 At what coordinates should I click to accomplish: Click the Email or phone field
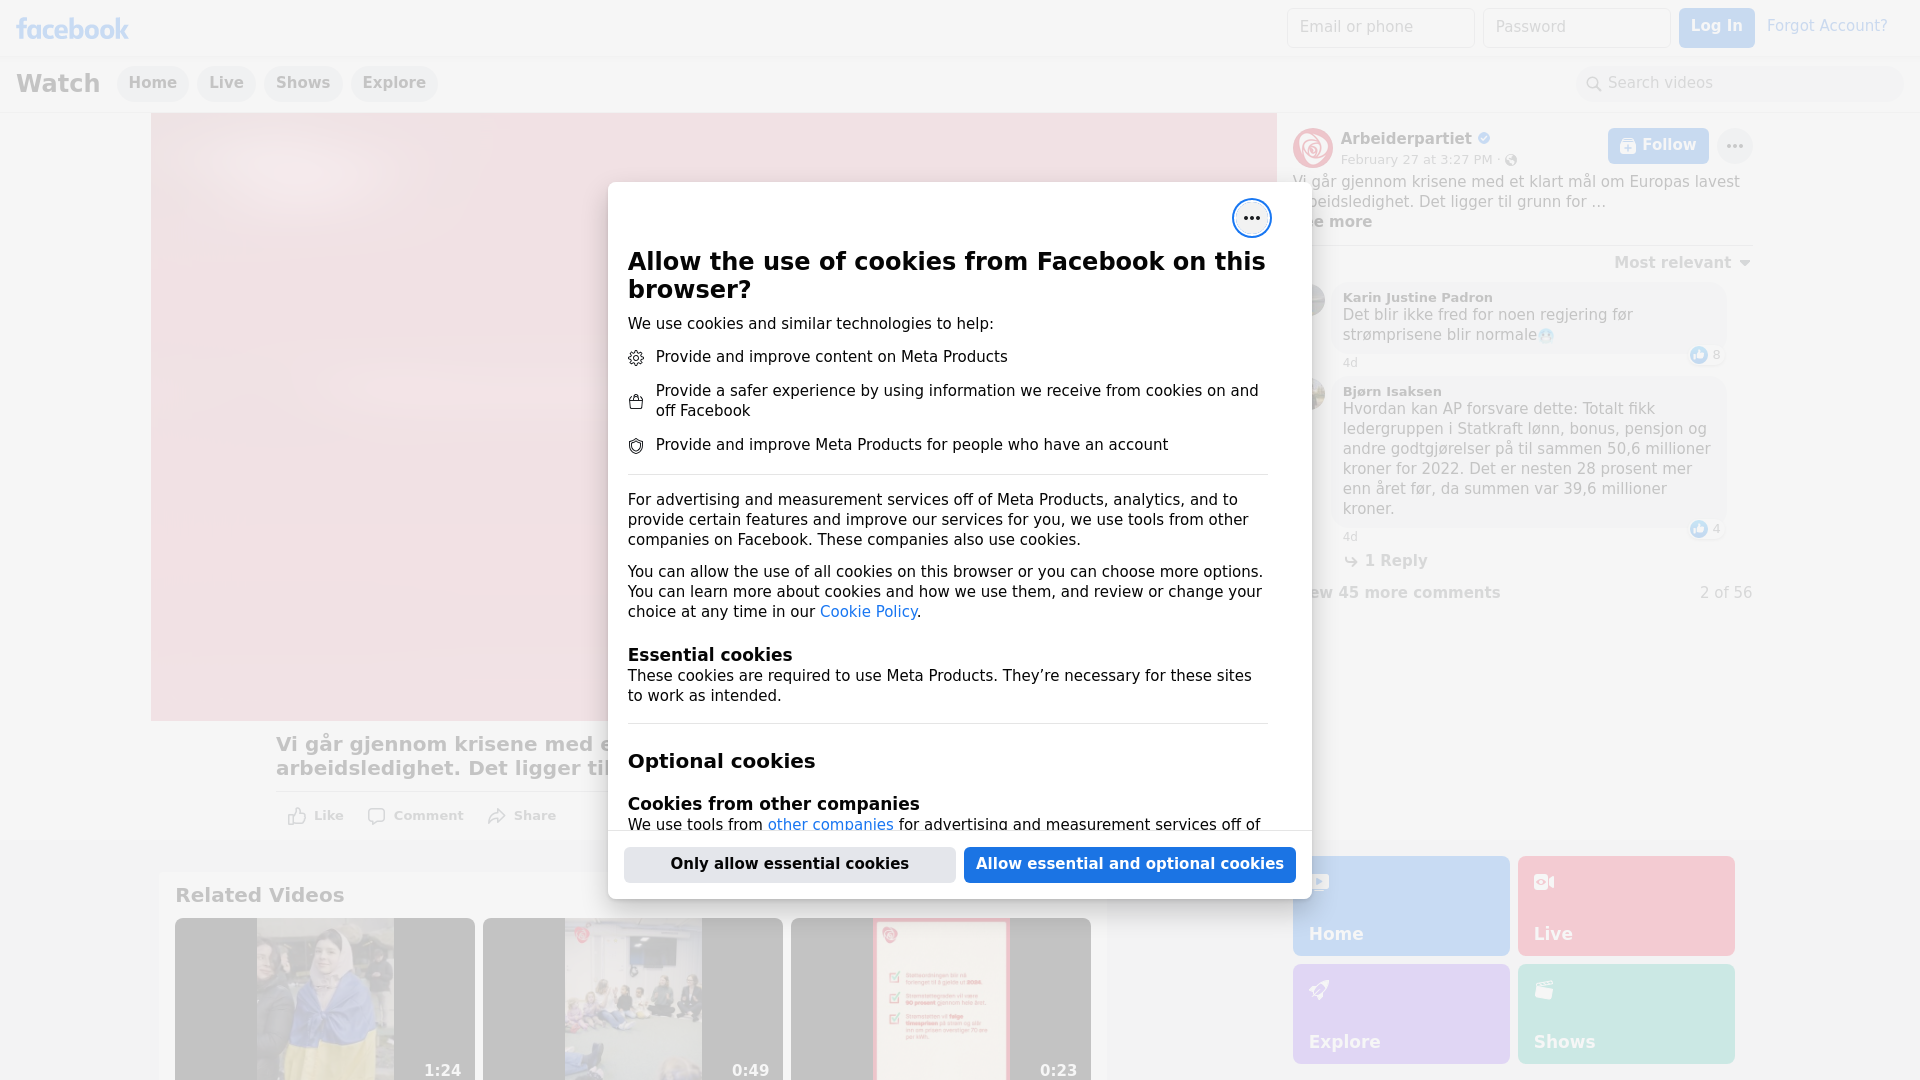(1381, 28)
